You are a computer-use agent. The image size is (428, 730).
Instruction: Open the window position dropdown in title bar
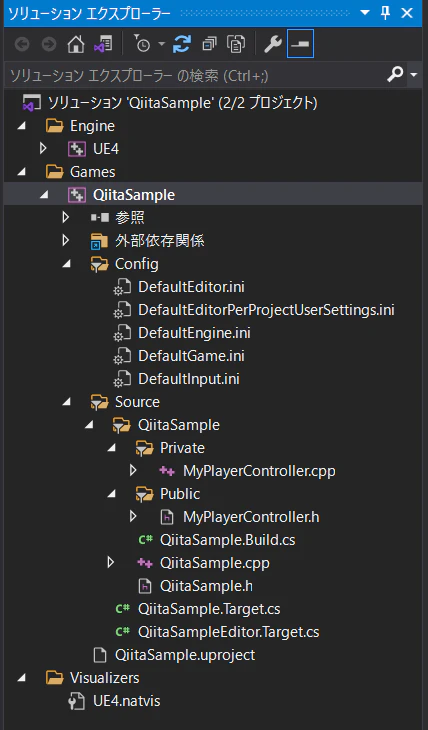pyautogui.click(x=365, y=13)
